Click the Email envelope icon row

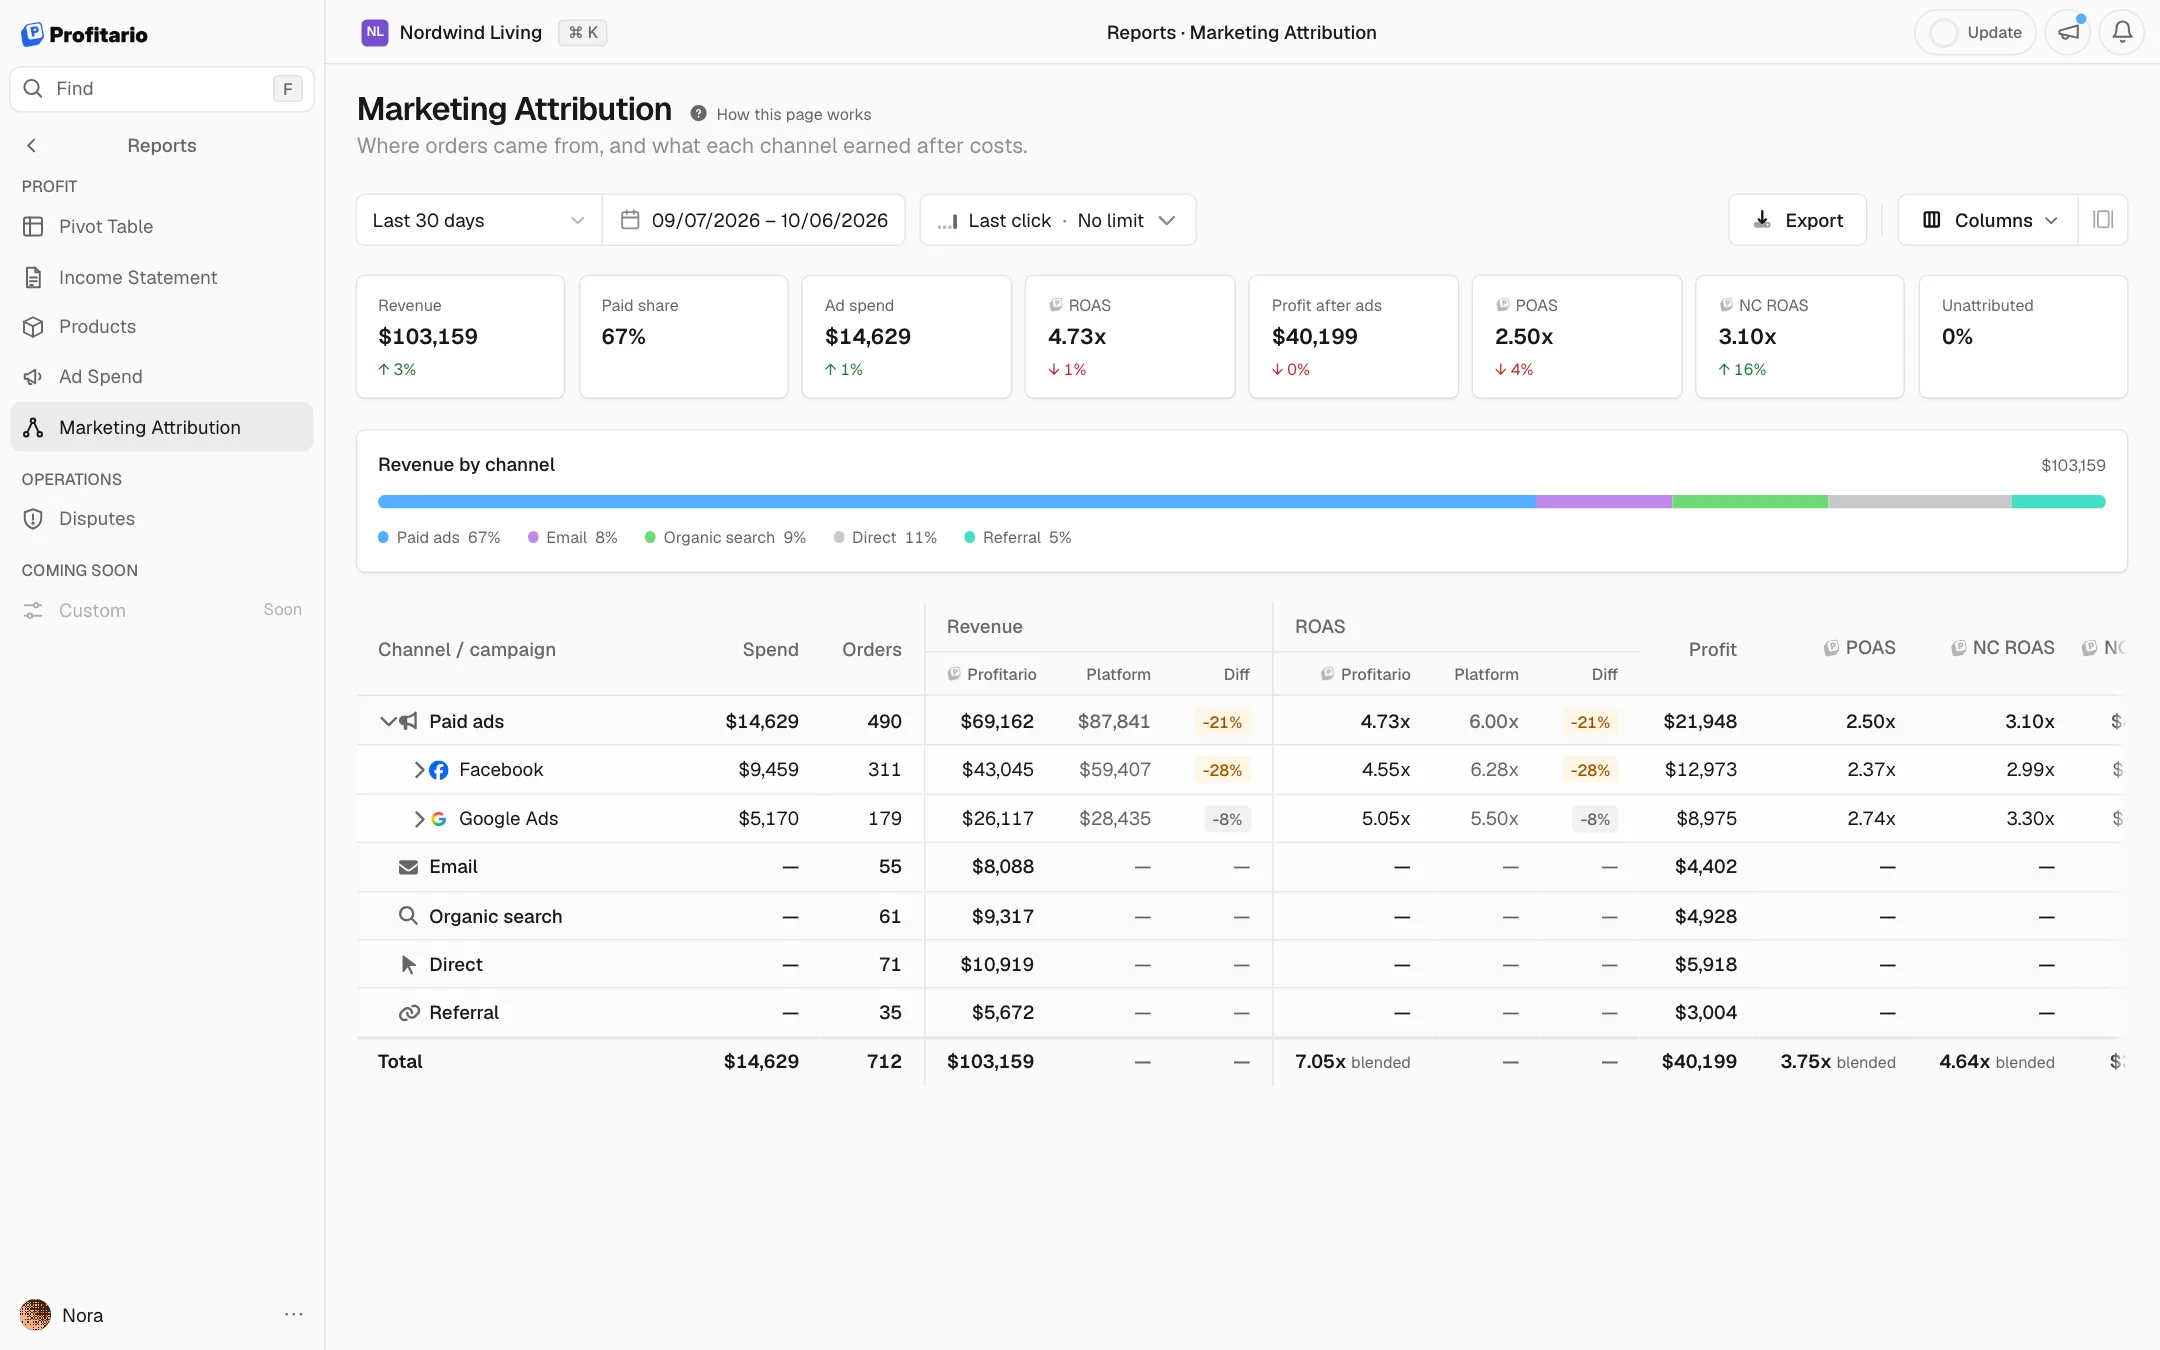(408, 867)
